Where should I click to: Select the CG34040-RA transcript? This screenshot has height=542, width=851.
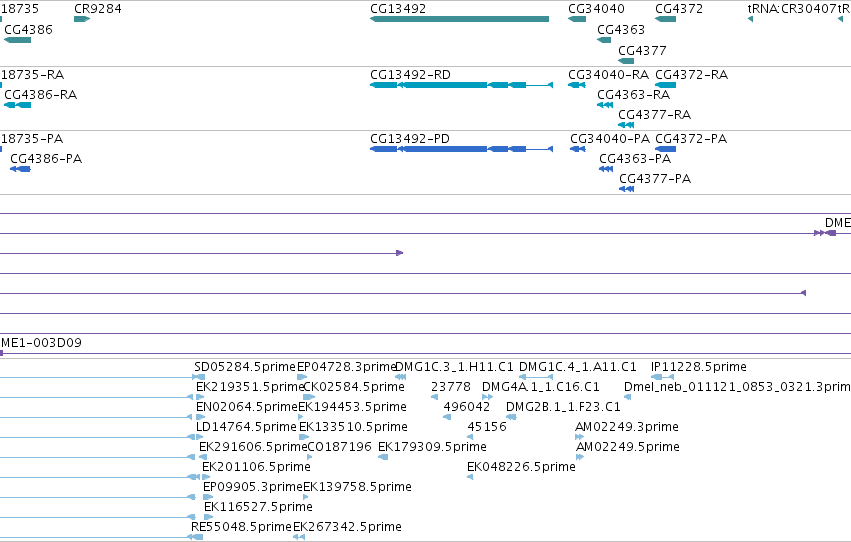[576, 85]
